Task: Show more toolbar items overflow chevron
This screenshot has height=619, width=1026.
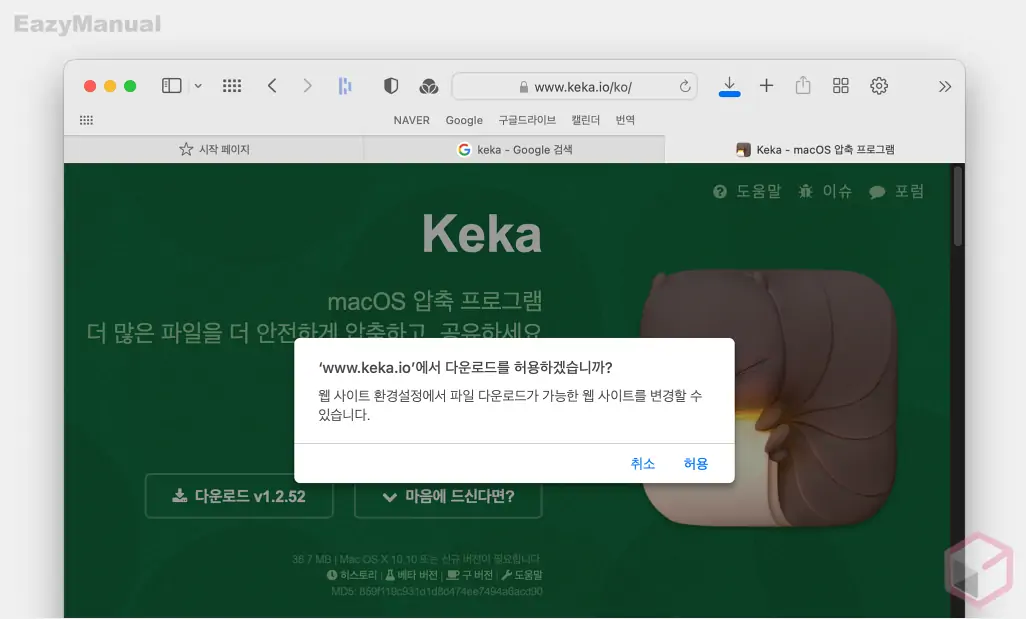Action: (944, 86)
